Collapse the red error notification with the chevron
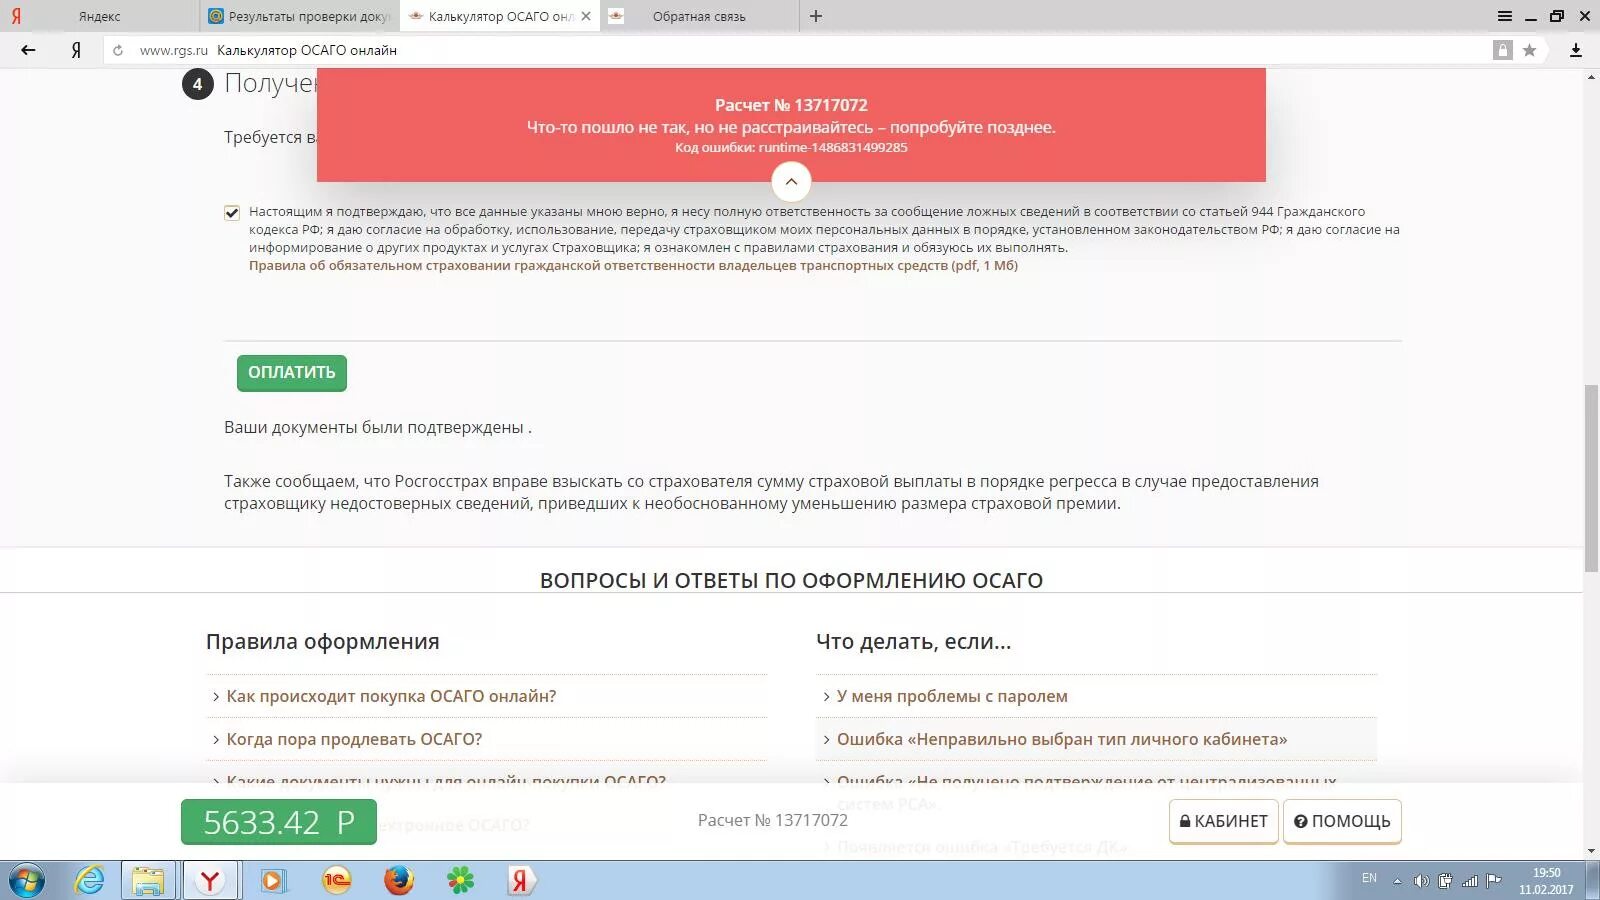1600x900 pixels. tap(791, 182)
